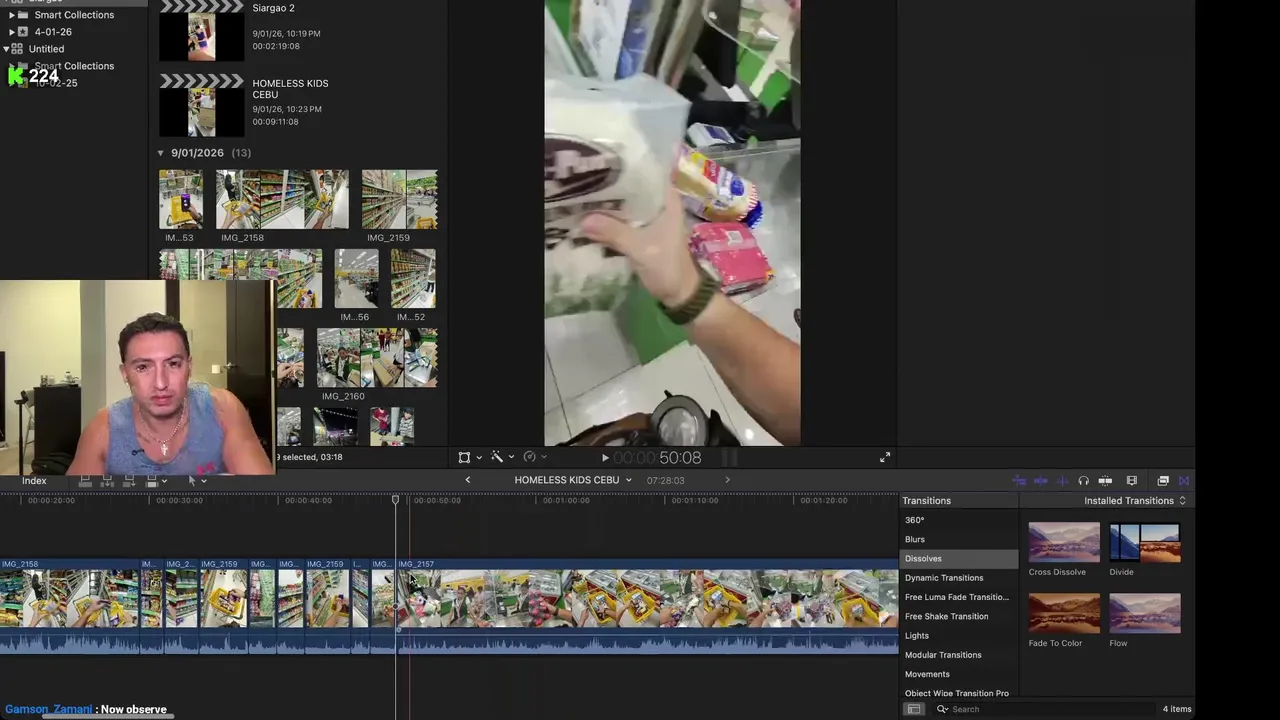
Task: Open the timeline Index
Action: click(34, 481)
